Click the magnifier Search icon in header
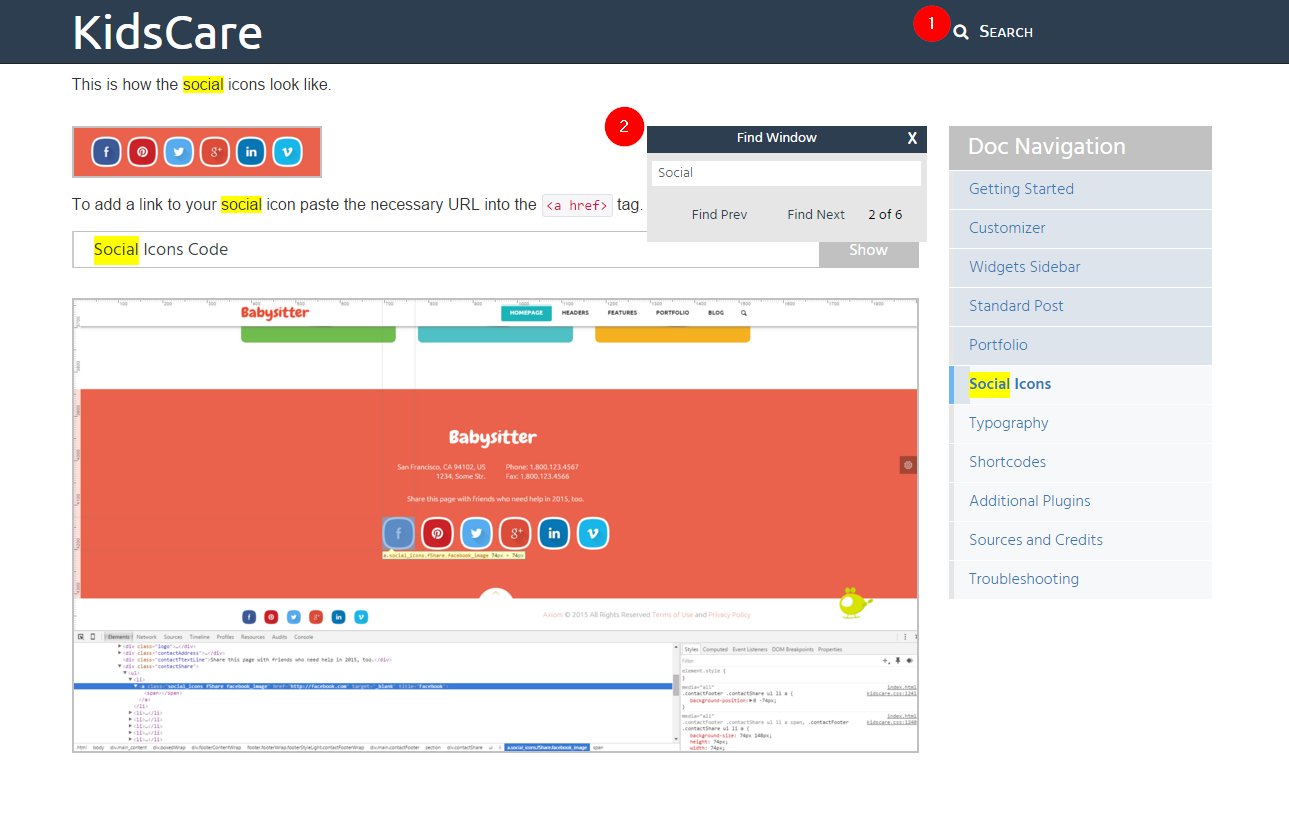The height and width of the screenshot is (816, 1289). pyautogui.click(x=961, y=32)
